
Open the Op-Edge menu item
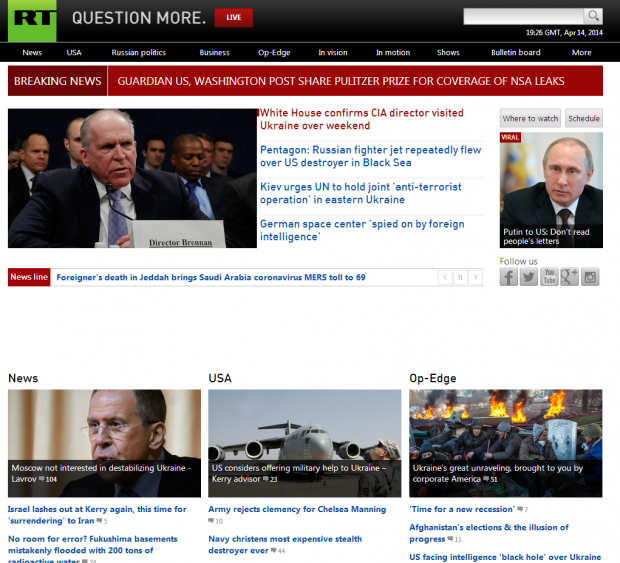coord(274,53)
